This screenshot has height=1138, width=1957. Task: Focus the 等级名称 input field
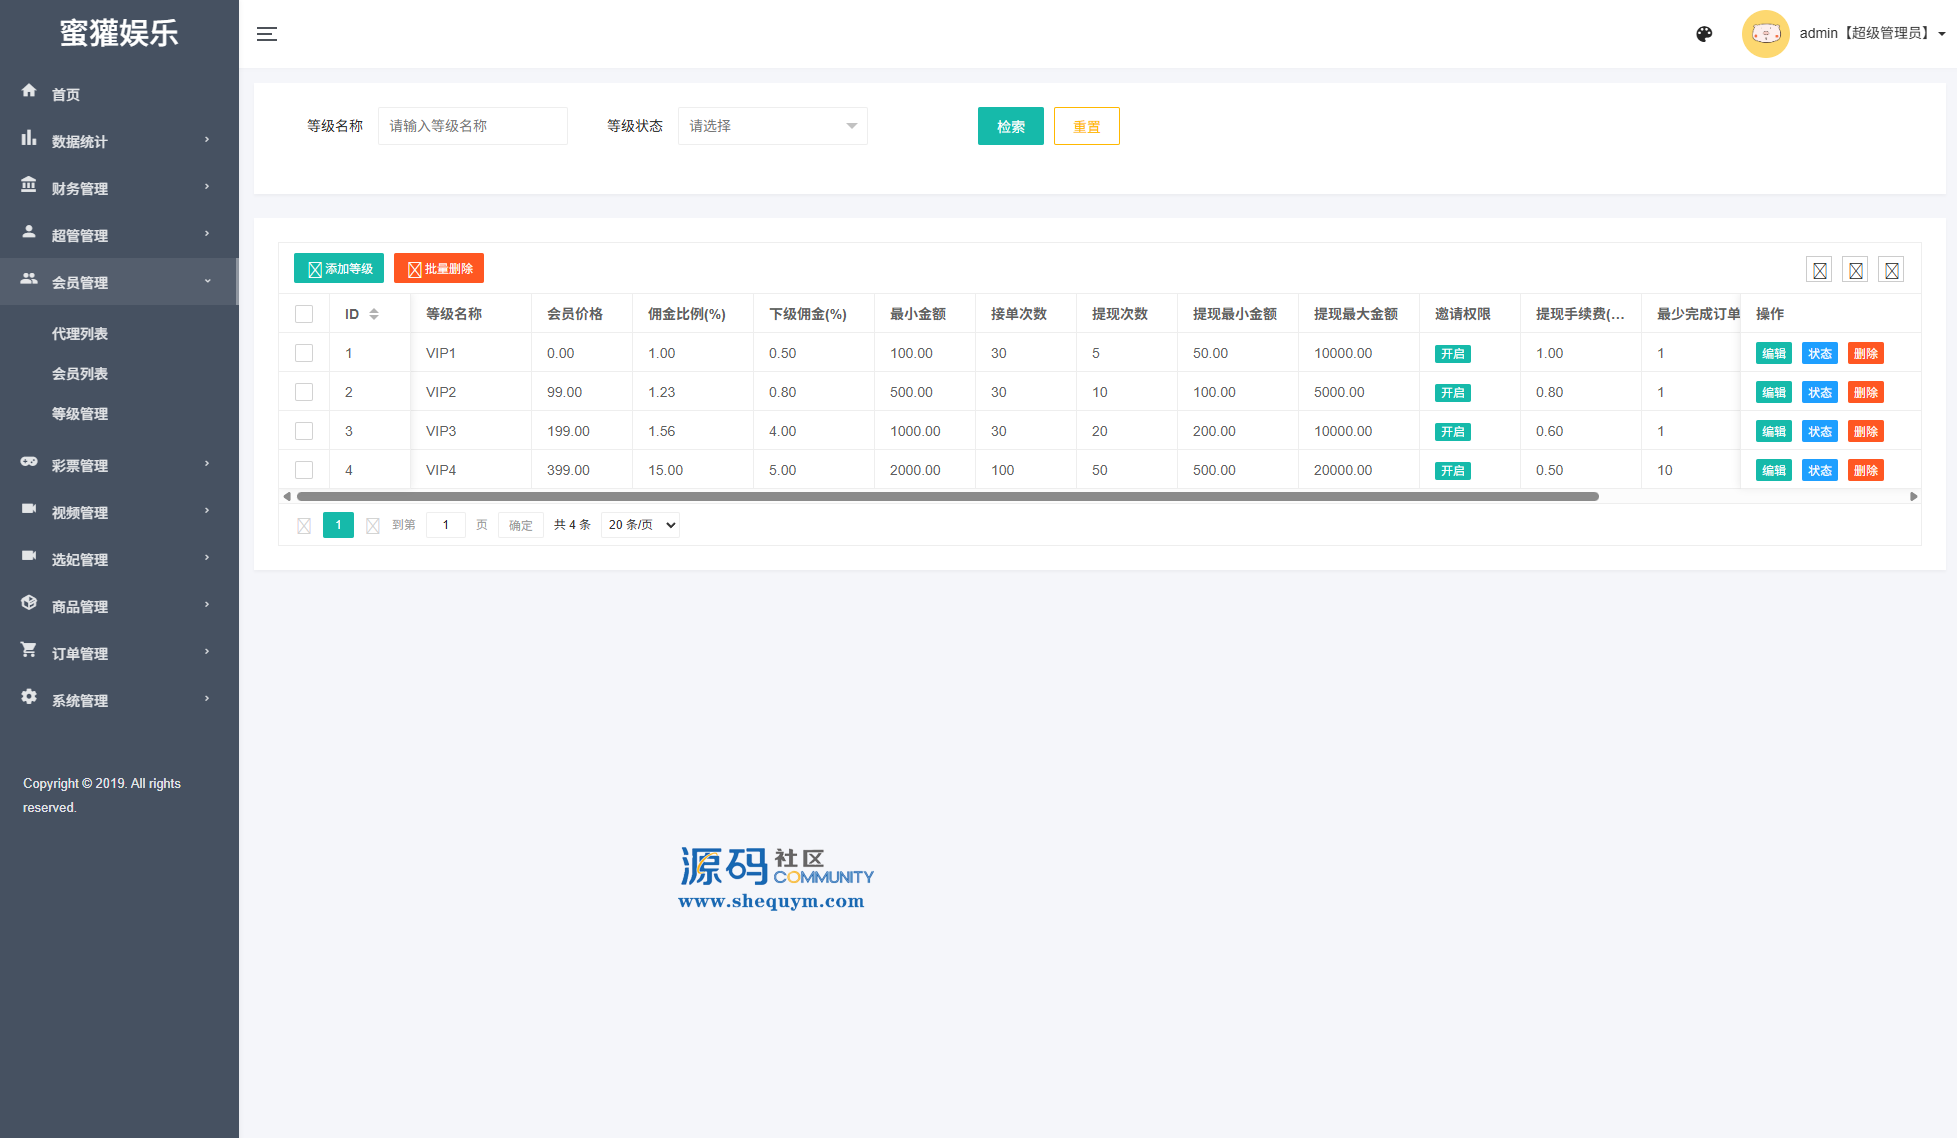[x=472, y=126]
